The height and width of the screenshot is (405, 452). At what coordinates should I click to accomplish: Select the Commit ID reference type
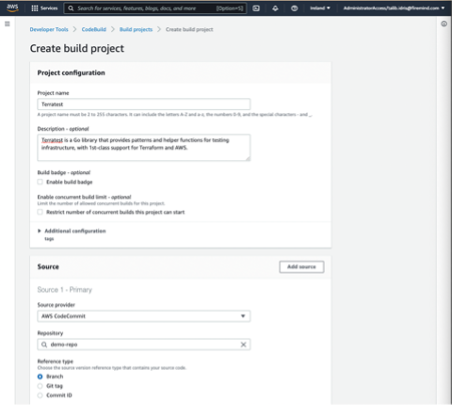[x=40, y=395]
